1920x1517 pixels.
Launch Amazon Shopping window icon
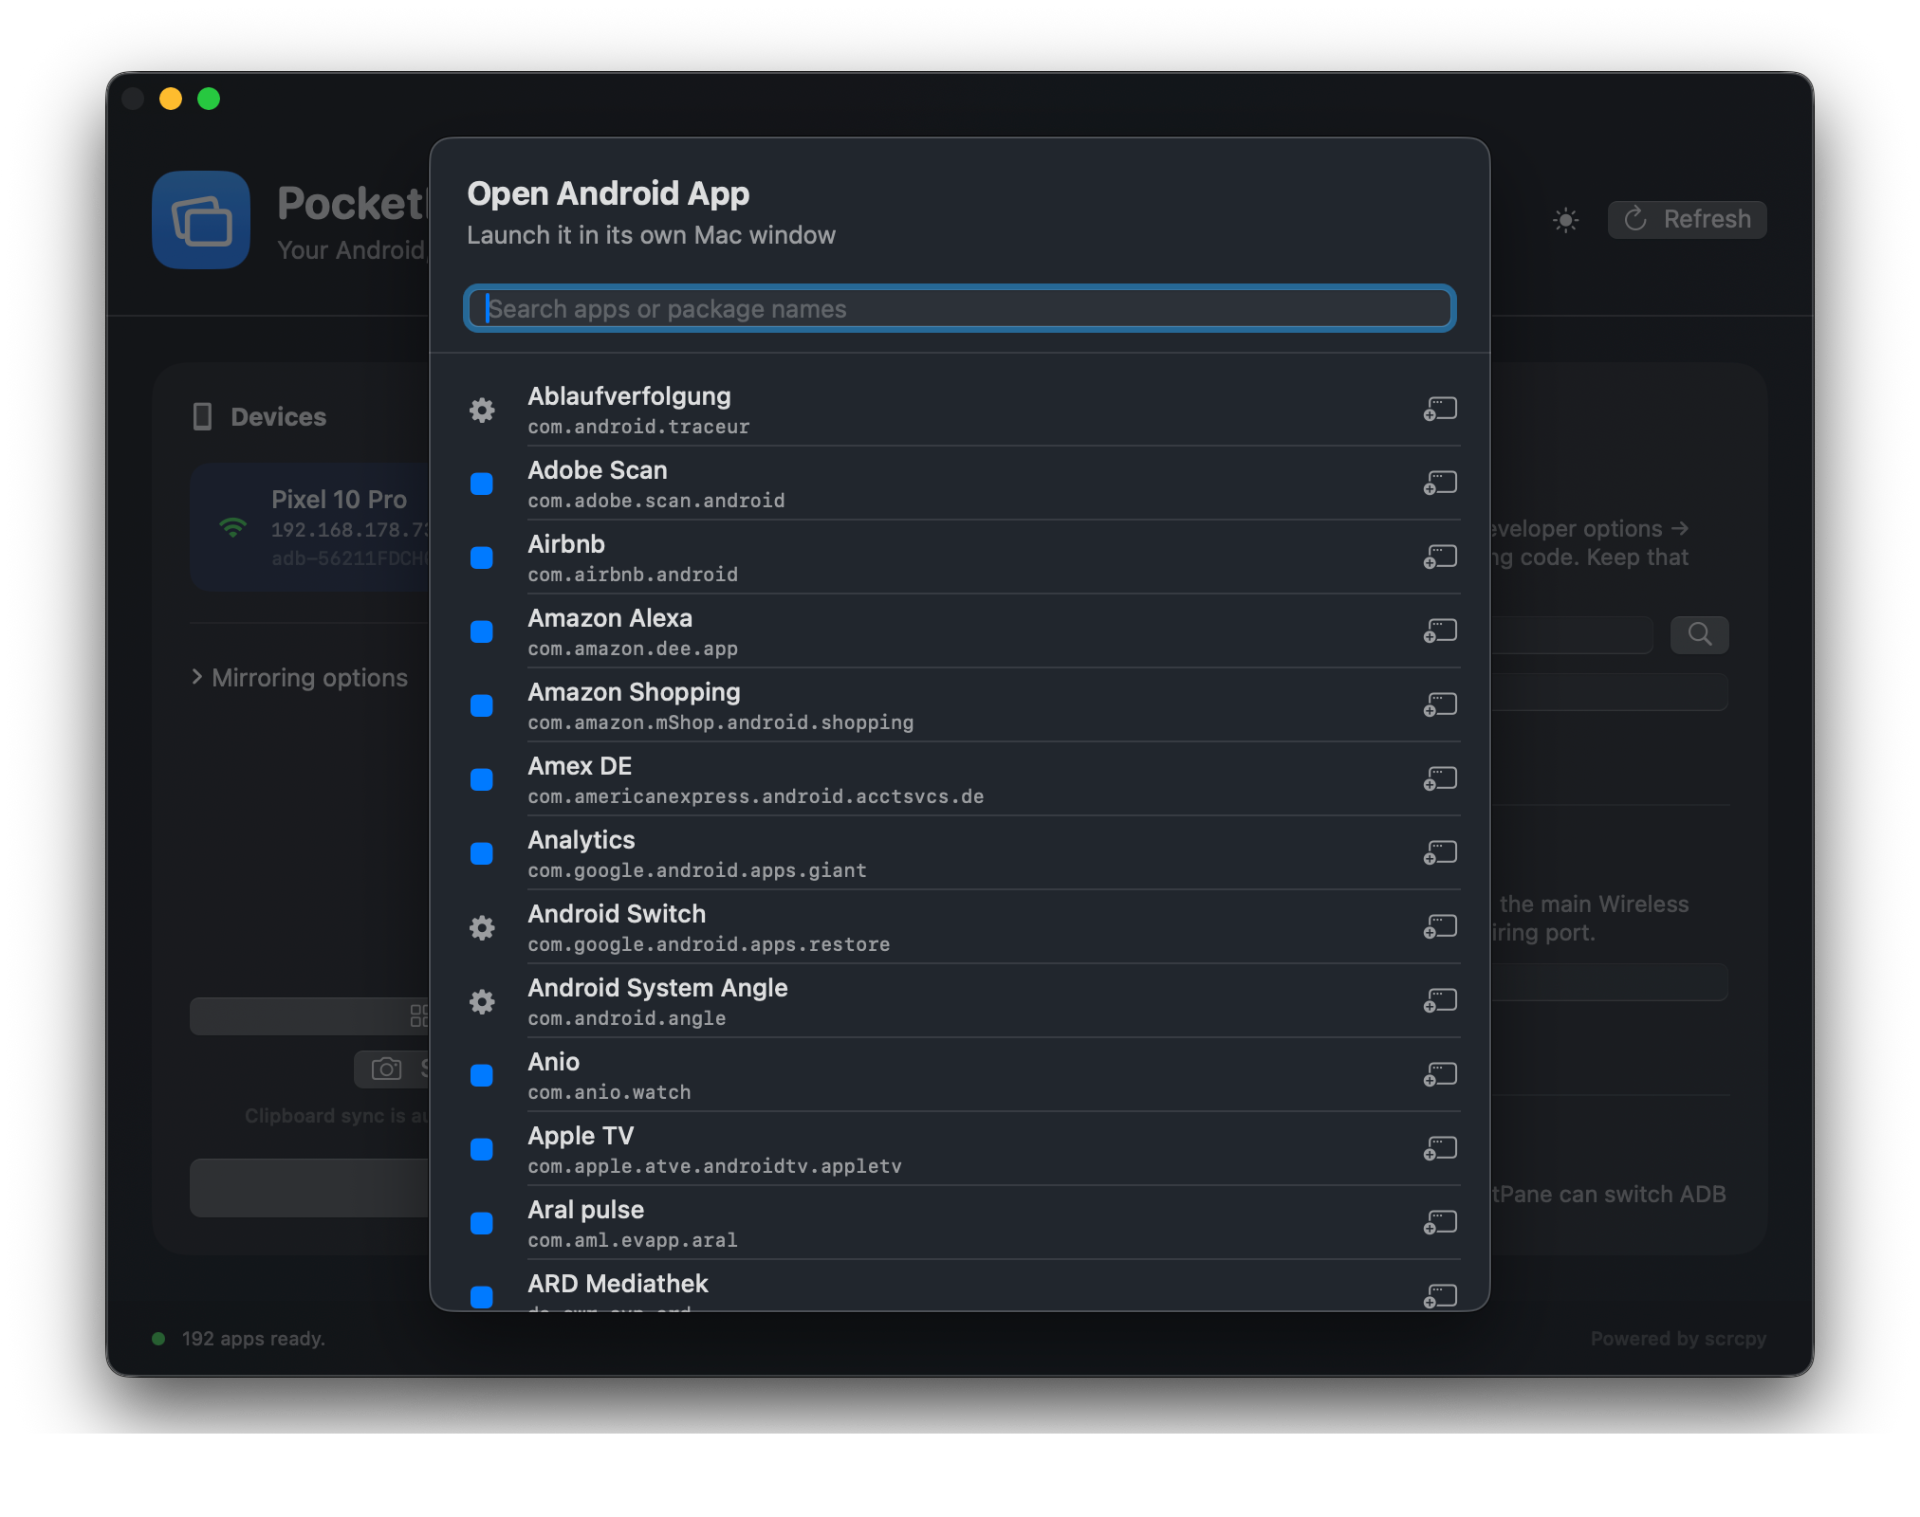(1439, 705)
